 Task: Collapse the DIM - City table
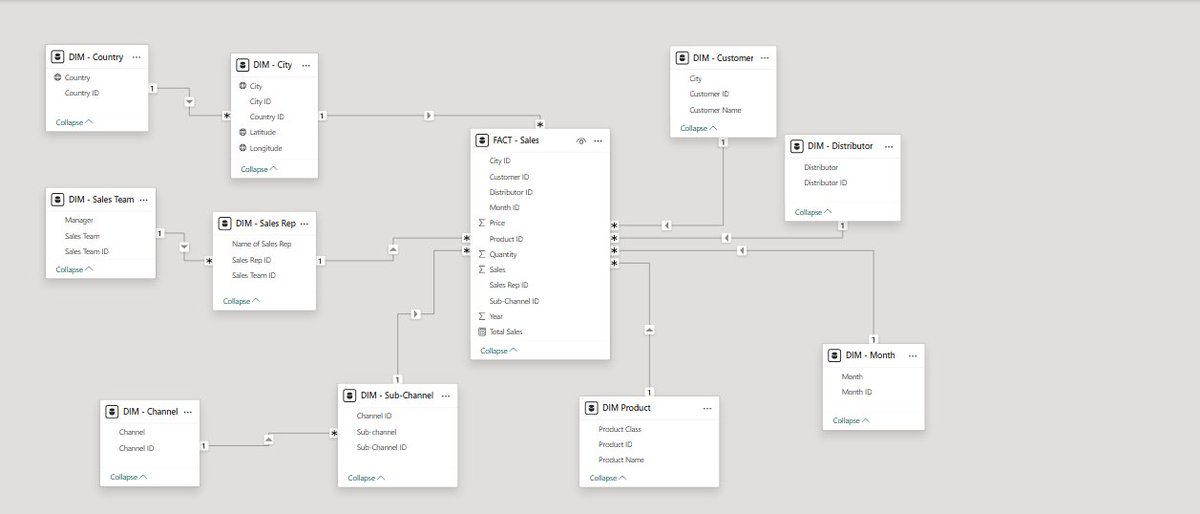pos(259,169)
